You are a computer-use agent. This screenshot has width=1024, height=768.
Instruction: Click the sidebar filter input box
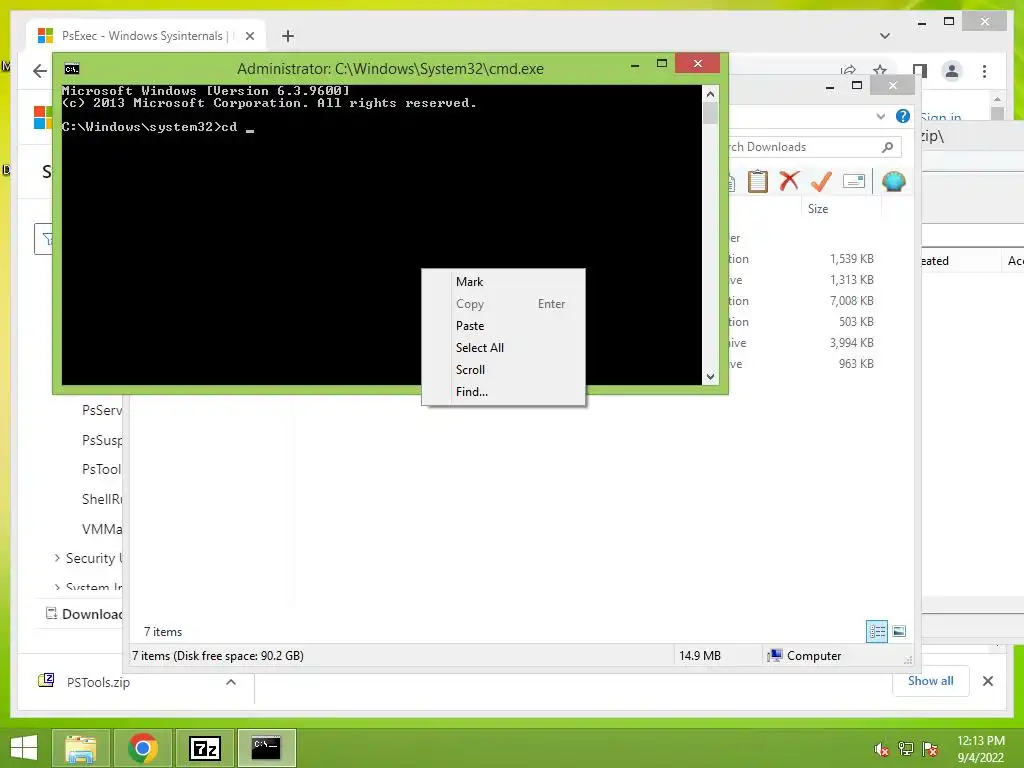pyautogui.click(x=44, y=239)
